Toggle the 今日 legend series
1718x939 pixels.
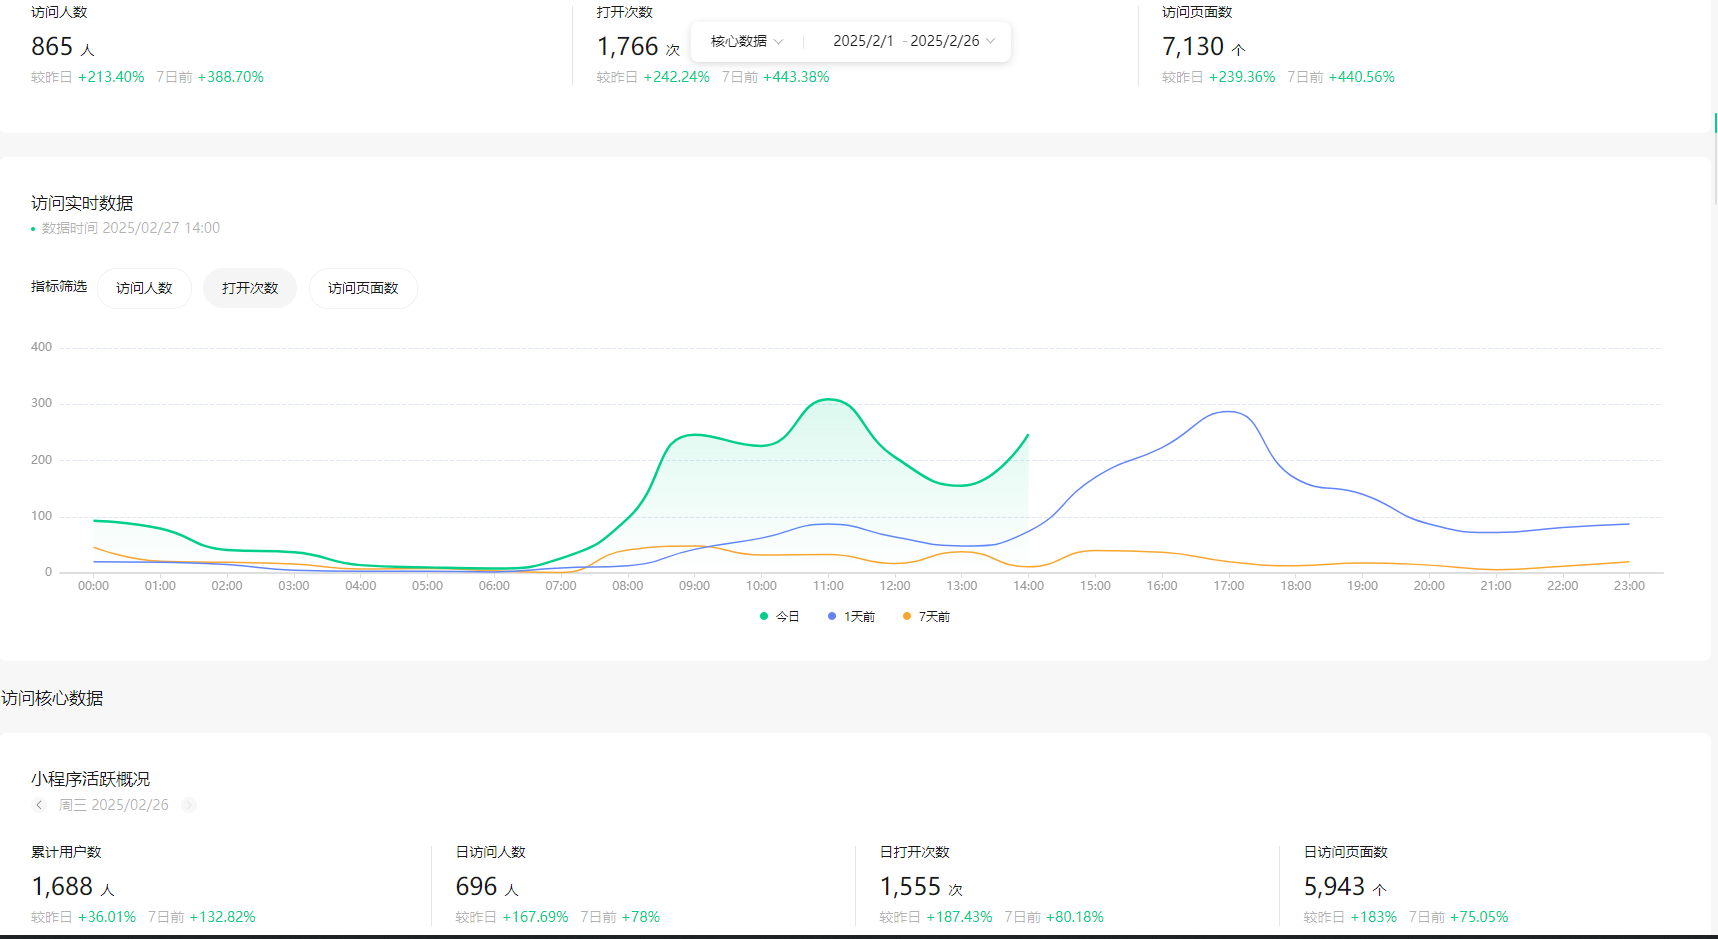click(x=779, y=617)
